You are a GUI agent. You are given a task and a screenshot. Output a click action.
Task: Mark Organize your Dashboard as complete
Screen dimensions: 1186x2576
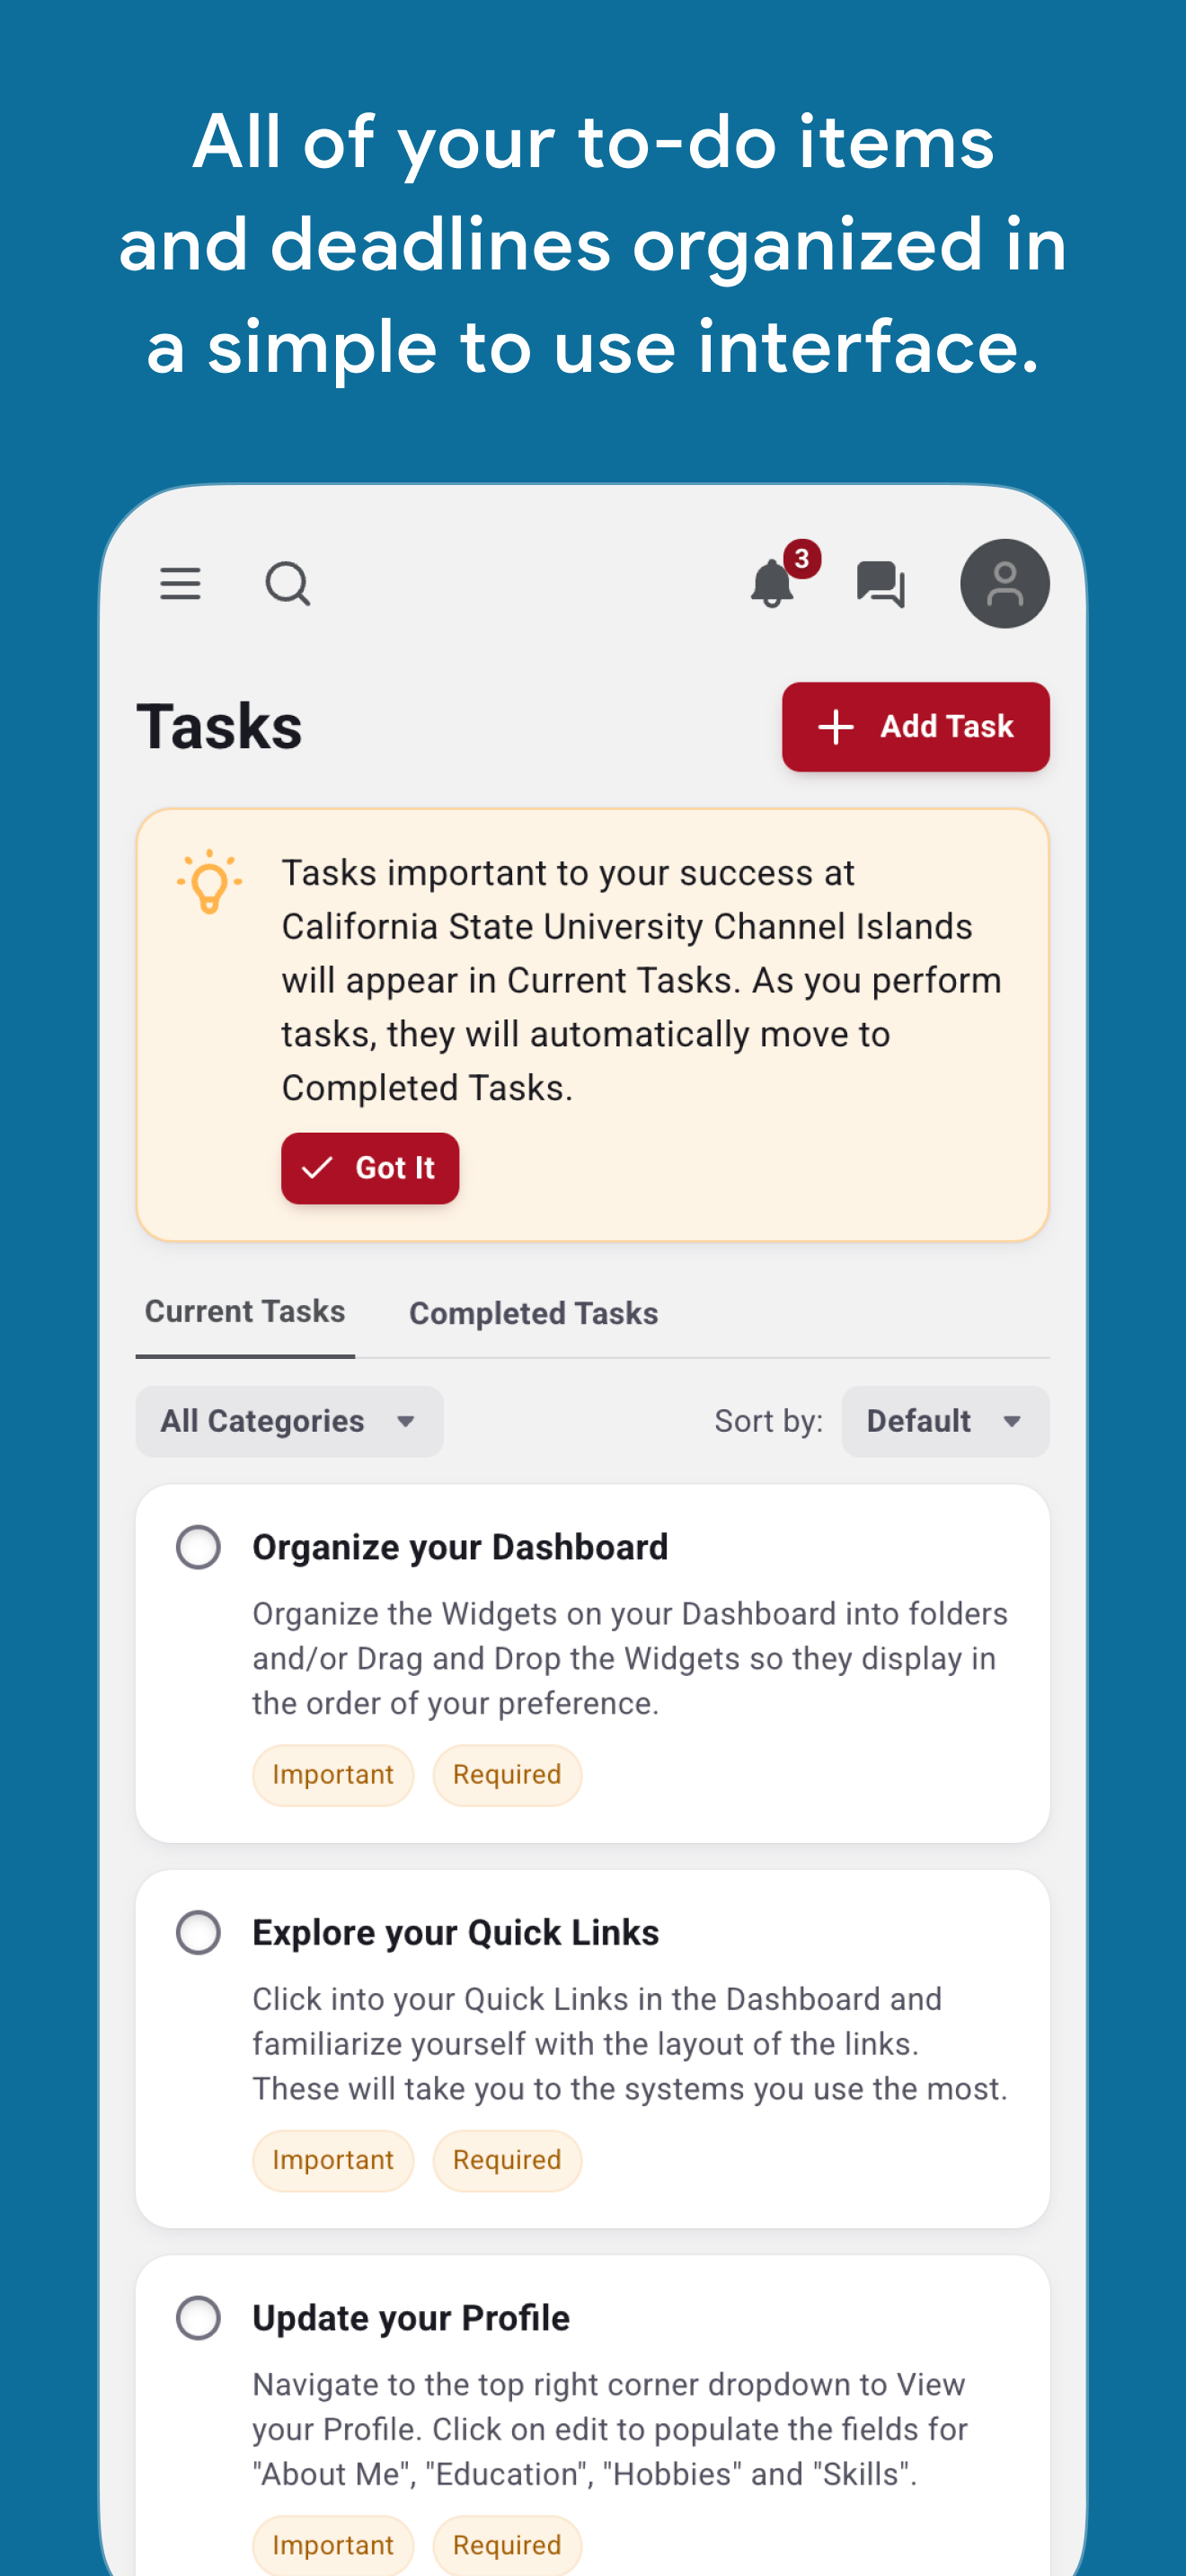point(198,1547)
